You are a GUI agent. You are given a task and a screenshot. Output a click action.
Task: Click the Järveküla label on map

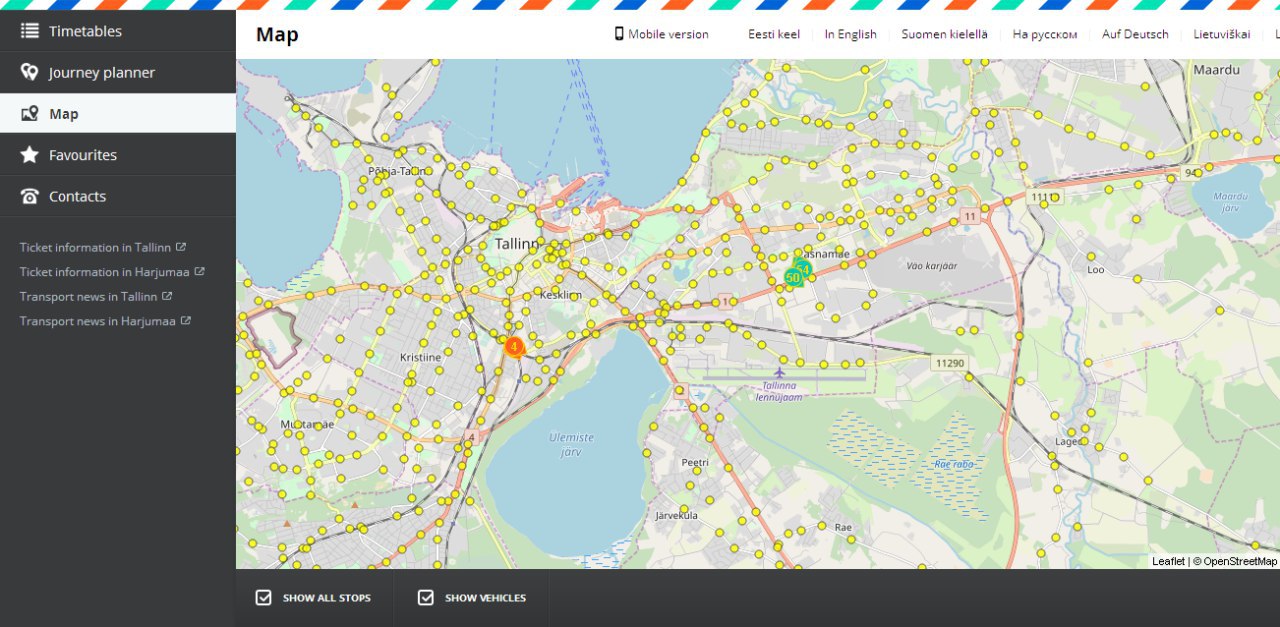click(676, 516)
